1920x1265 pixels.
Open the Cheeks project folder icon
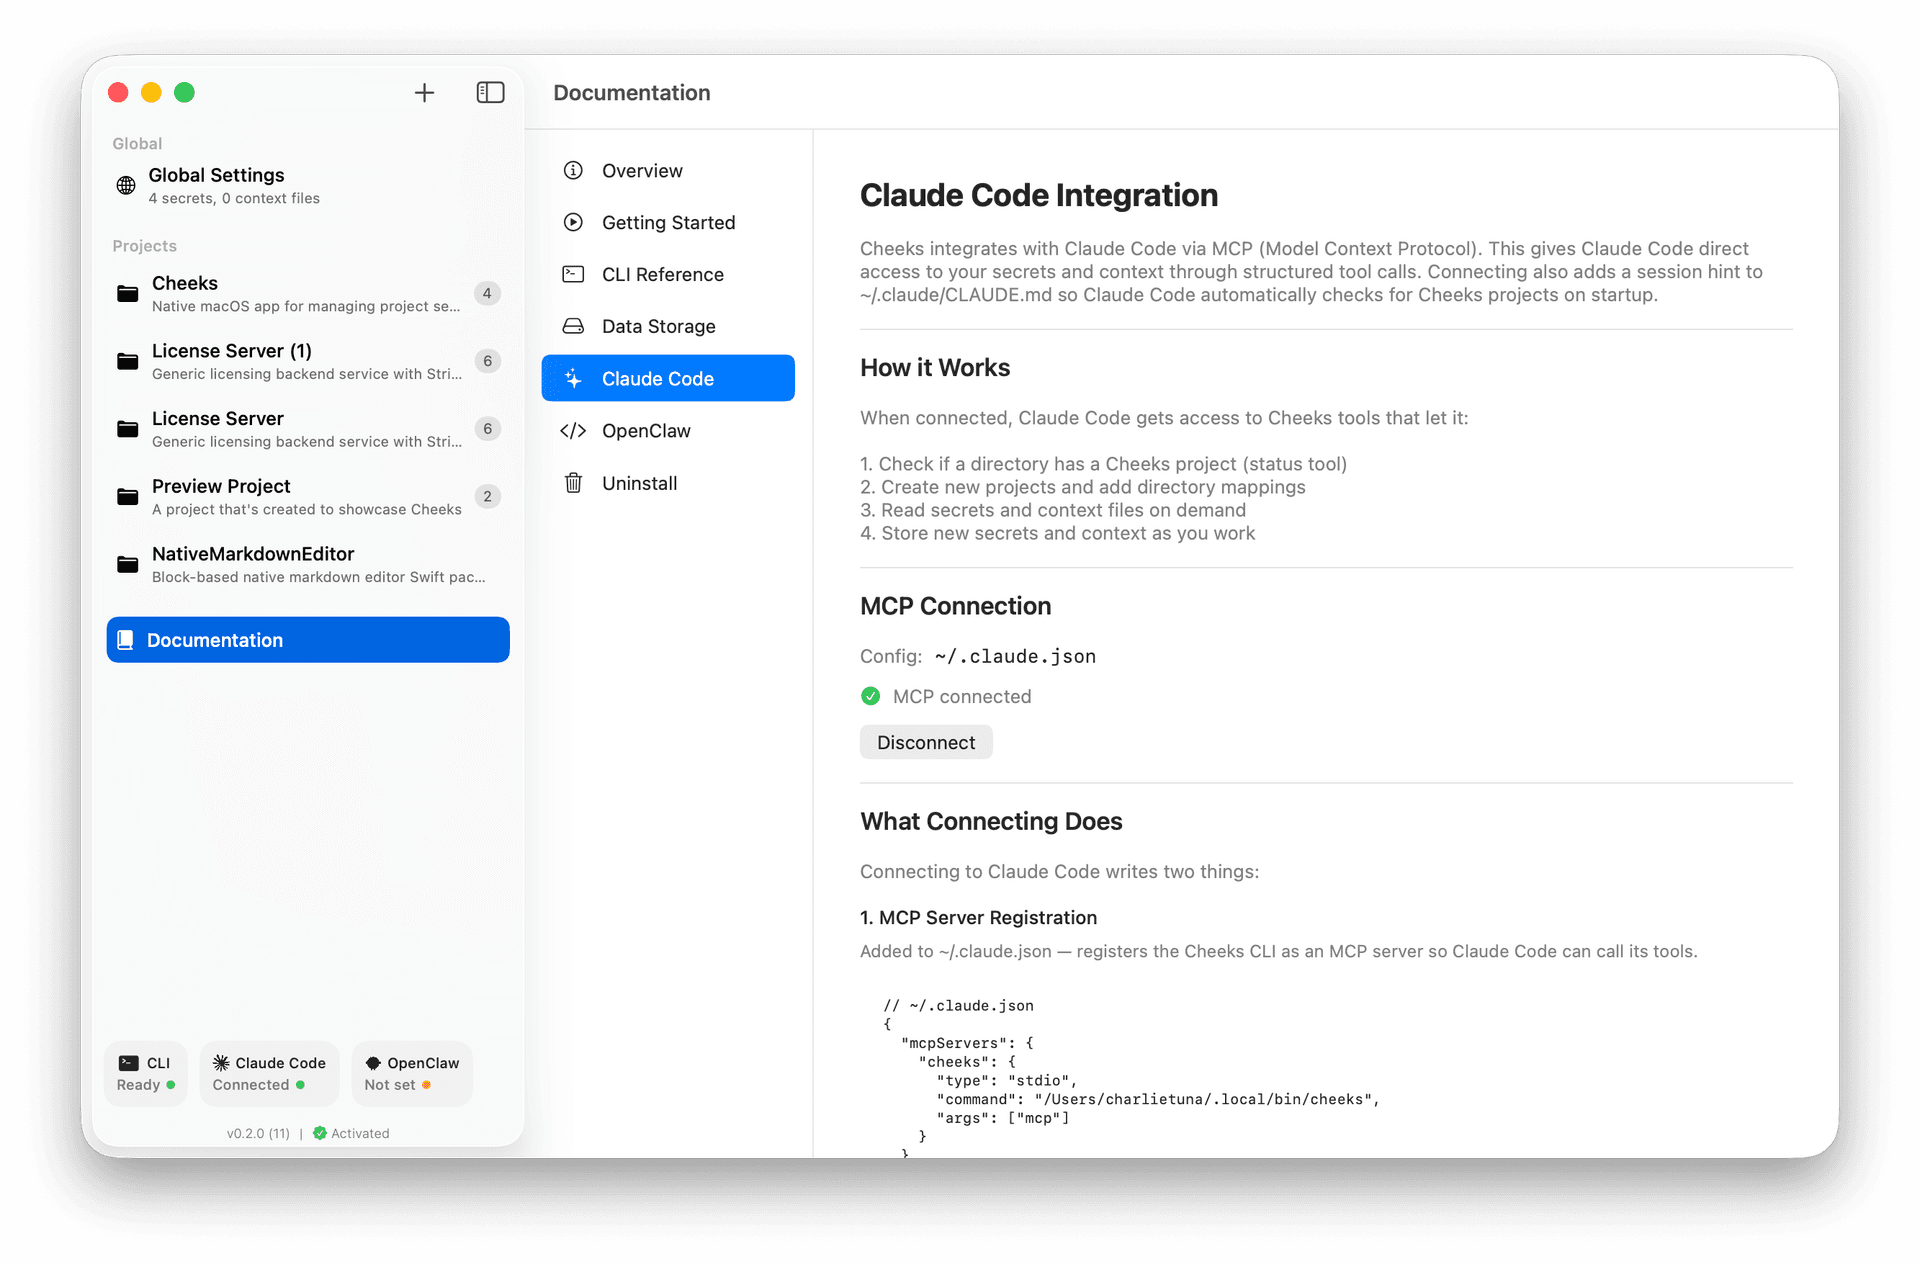(x=127, y=293)
